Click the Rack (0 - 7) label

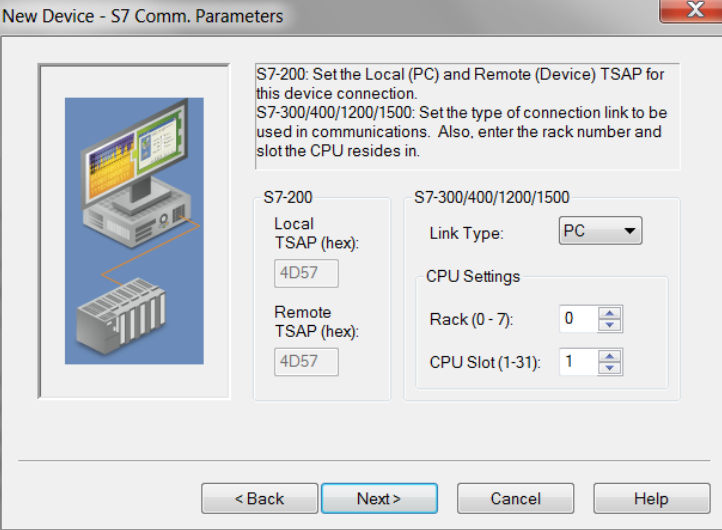tap(471, 319)
